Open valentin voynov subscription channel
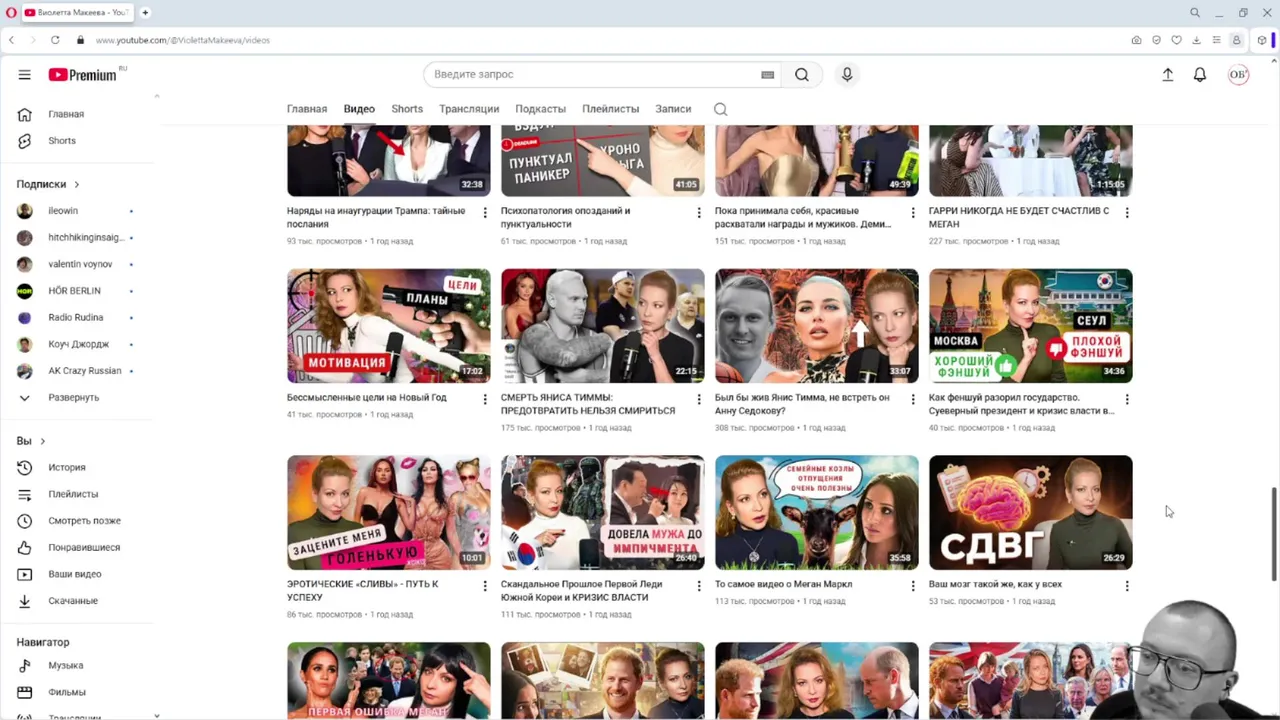 [80, 264]
